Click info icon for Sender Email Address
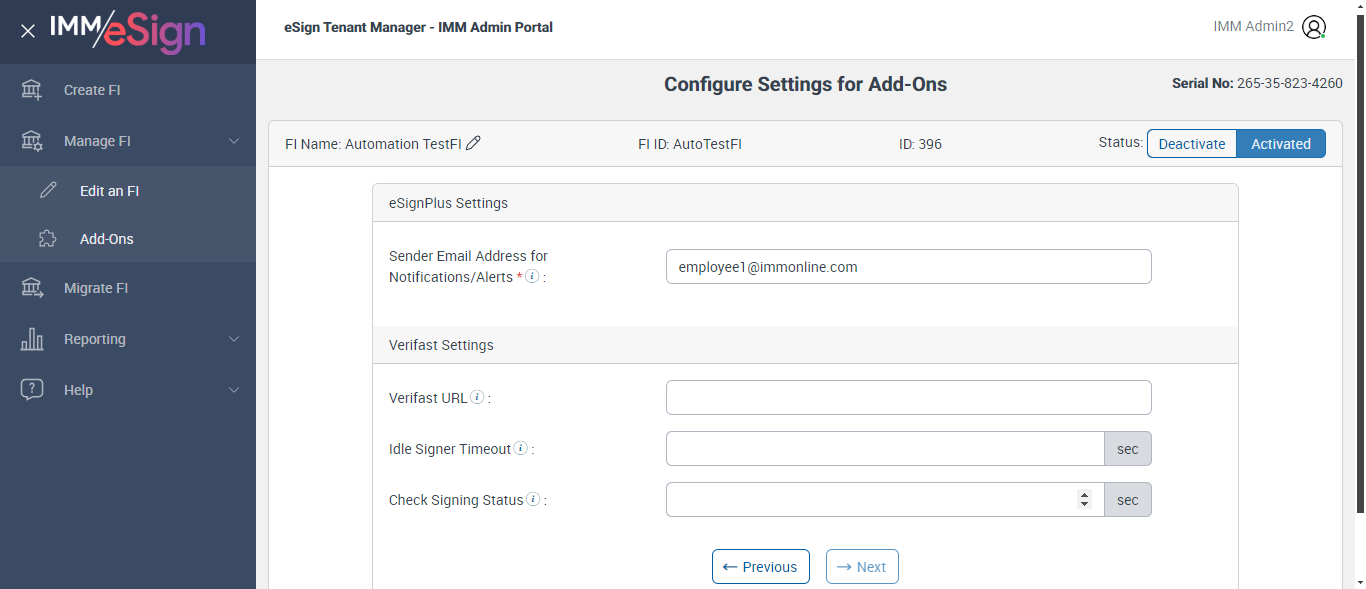The image size is (1366, 589). tap(532, 276)
